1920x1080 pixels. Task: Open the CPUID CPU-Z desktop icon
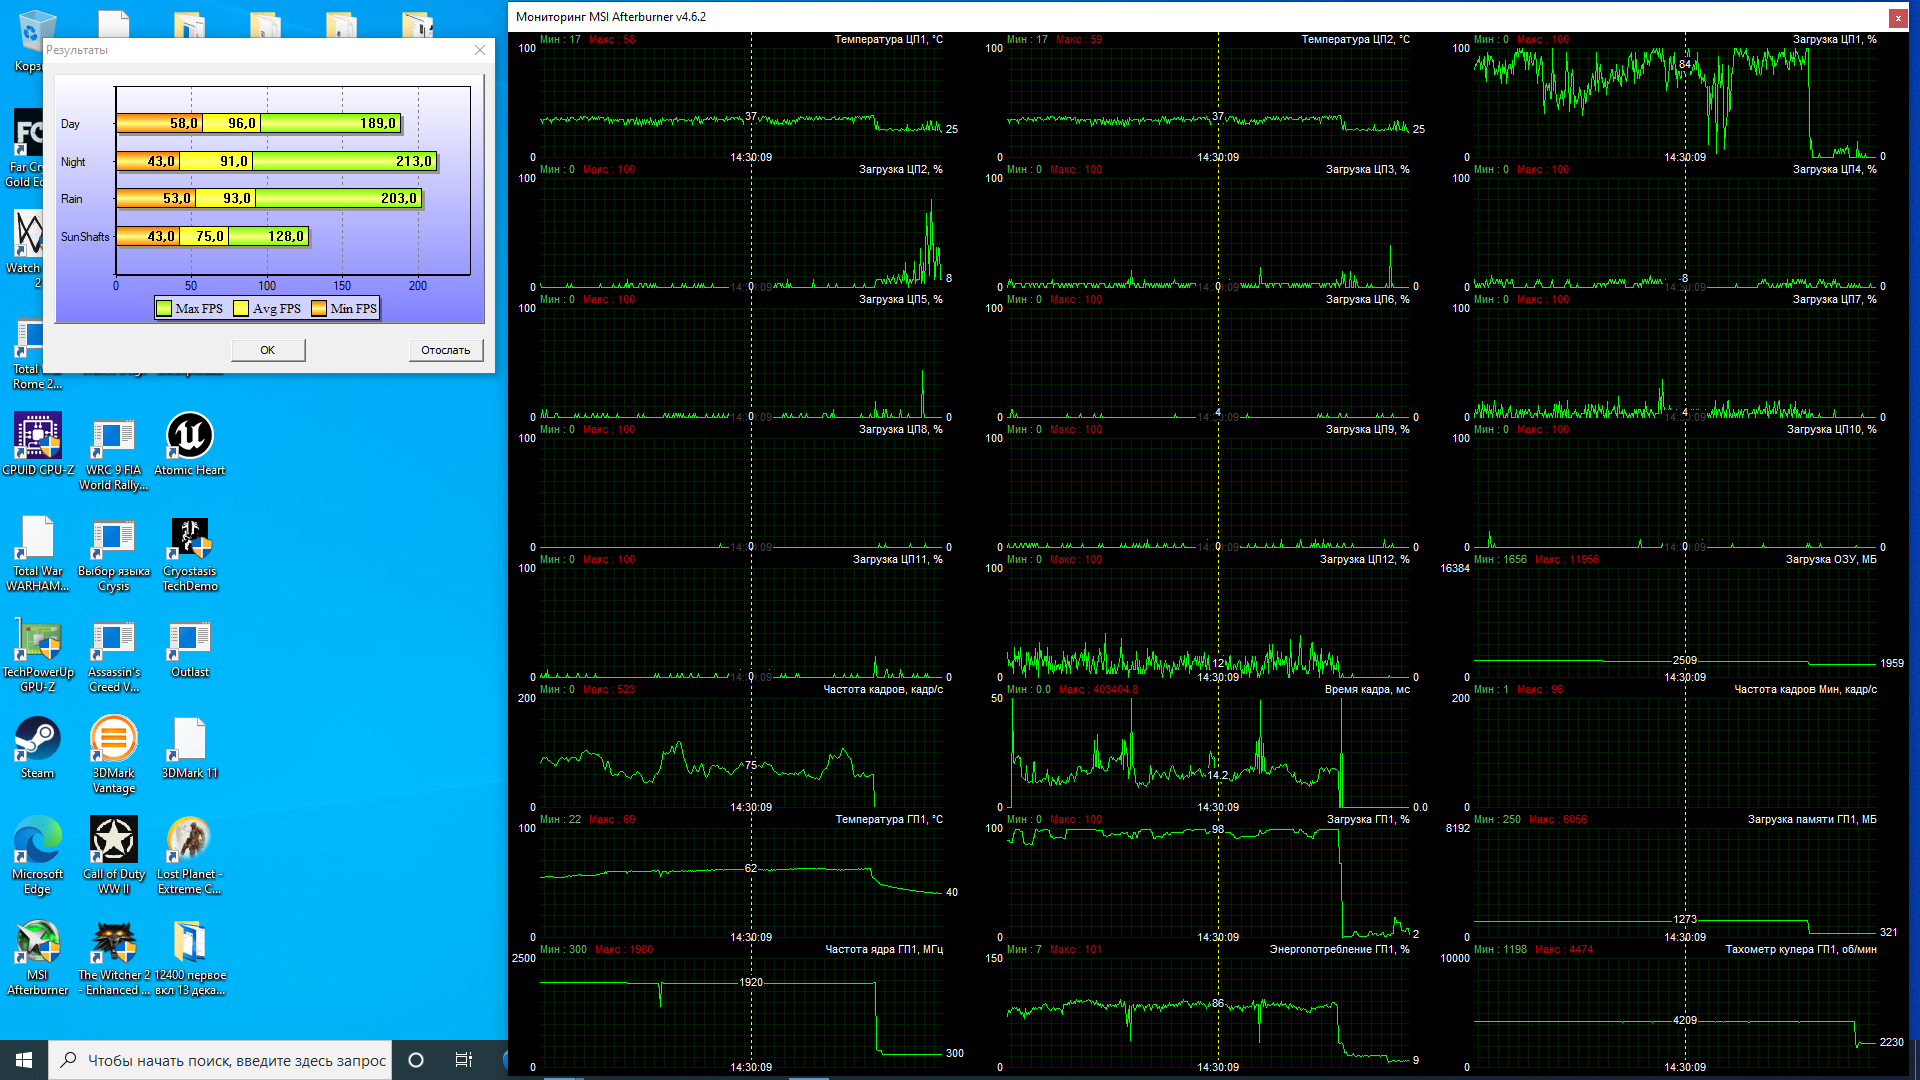[x=38, y=437]
